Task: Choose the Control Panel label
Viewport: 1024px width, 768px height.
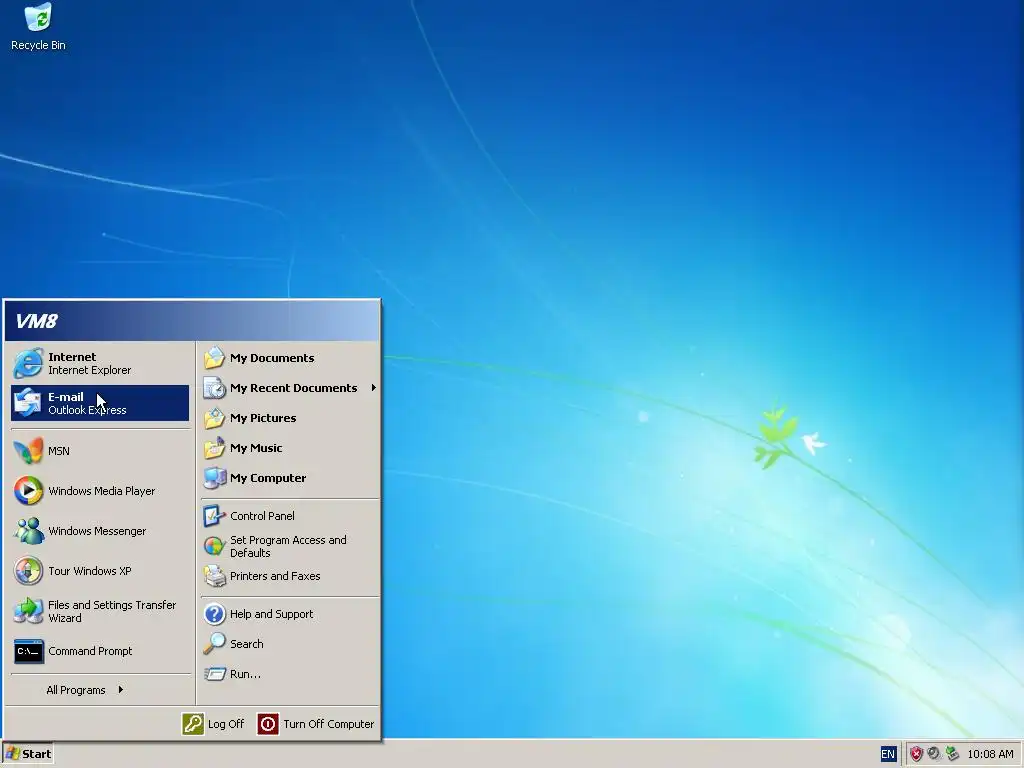Action: pyautogui.click(x=263, y=516)
